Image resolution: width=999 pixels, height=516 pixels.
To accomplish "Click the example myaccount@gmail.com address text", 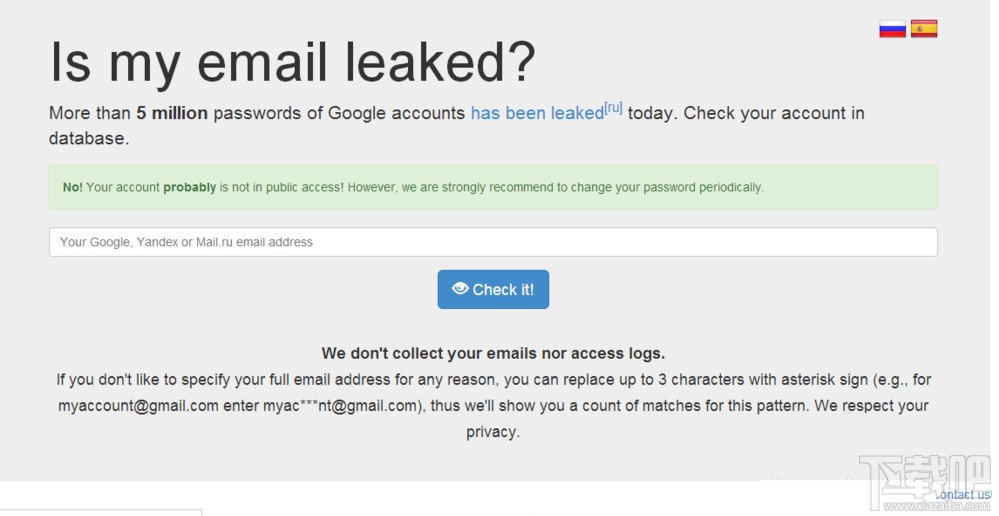I will [x=138, y=406].
